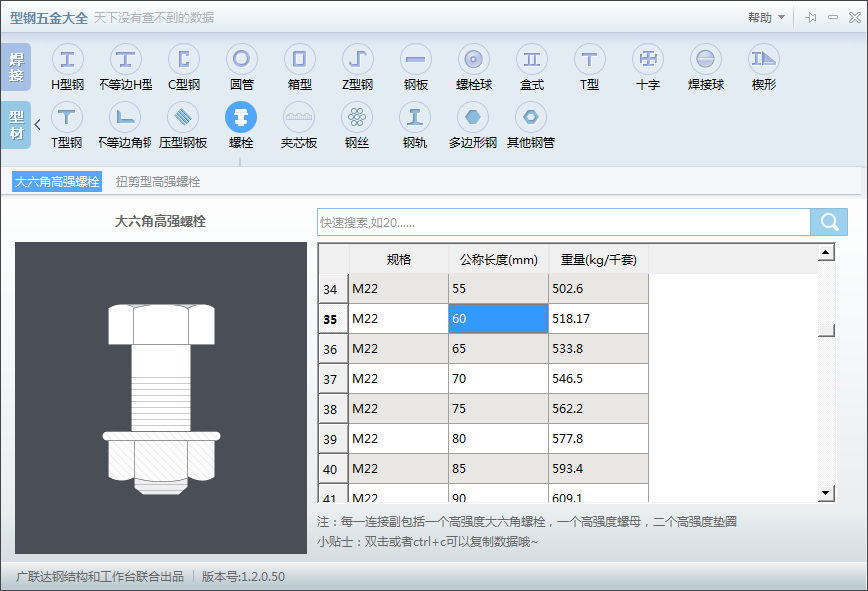The height and width of the screenshot is (591, 868).
Task: Click the bolt diagram preview image
Action: (161, 398)
